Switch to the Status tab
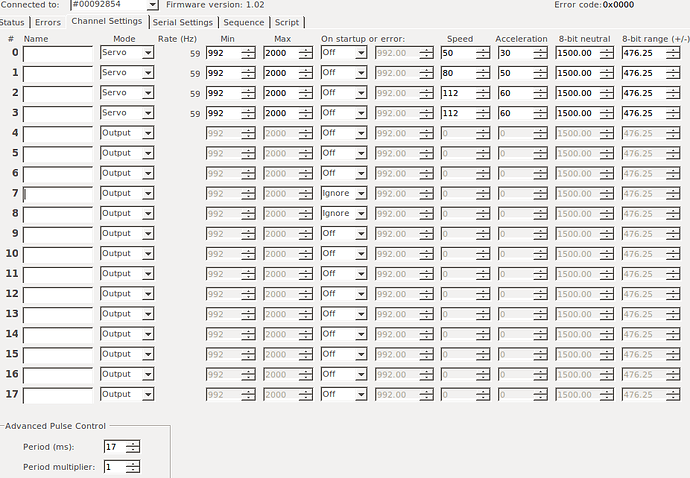The width and height of the screenshot is (690, 478). click(x=13, y=22)
